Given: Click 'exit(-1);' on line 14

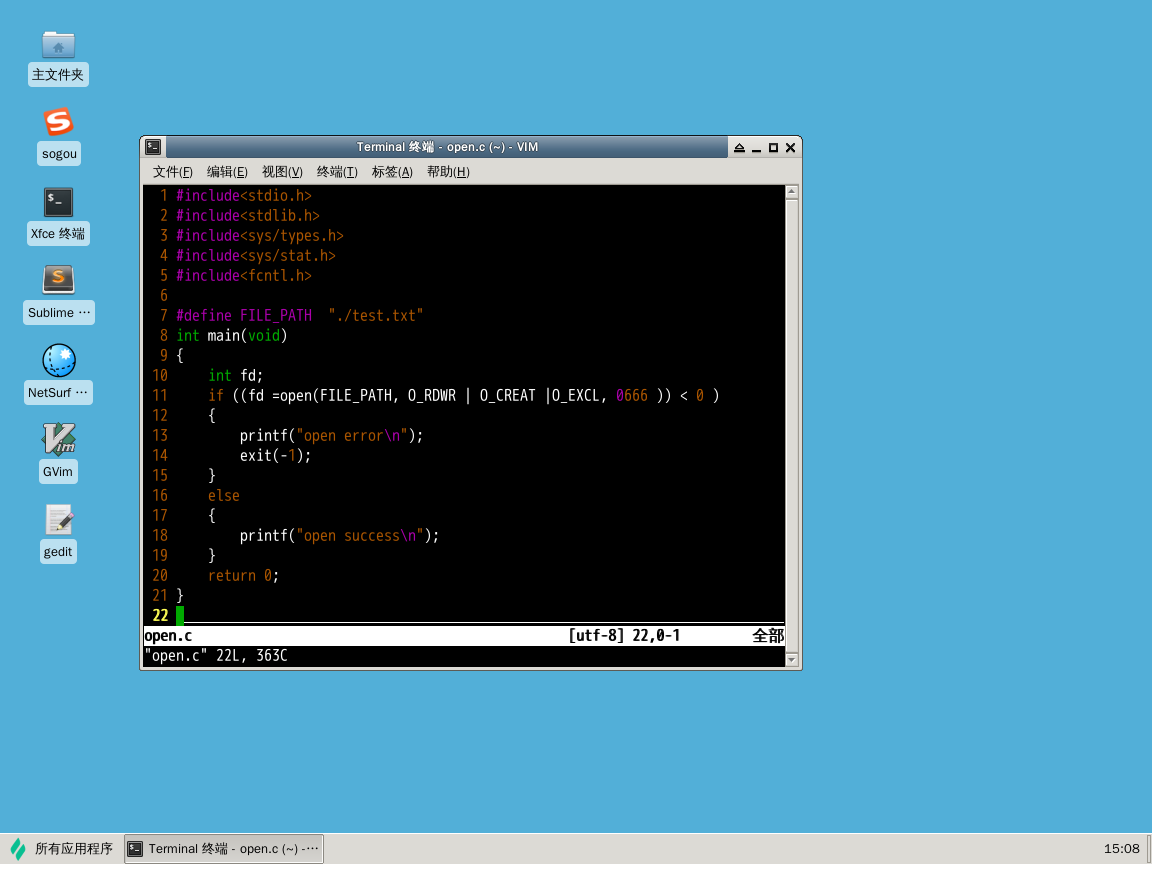Looking at the screenshot, I should coord(276,455).
